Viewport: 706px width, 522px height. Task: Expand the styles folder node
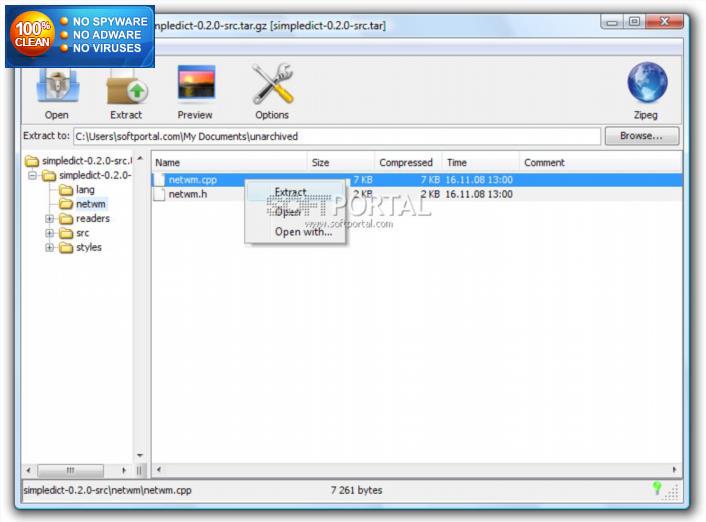50,248
